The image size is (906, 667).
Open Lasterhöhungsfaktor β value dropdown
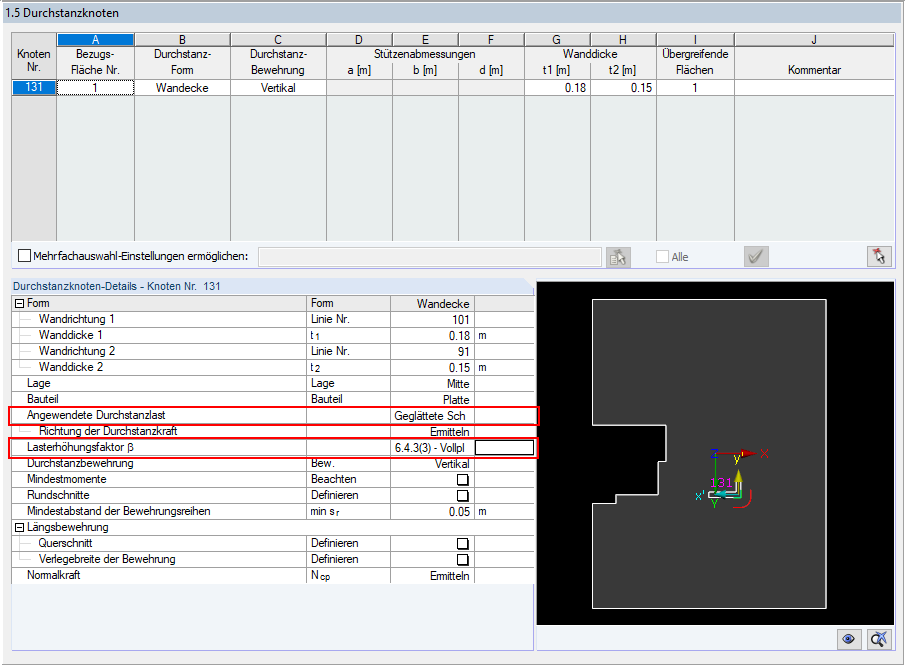coord(432,447)
